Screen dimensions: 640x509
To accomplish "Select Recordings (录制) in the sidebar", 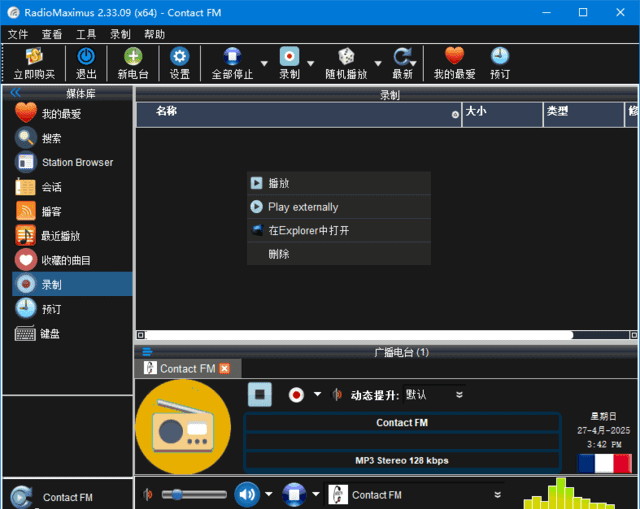I will pyautogui.click(x=72, y=284).
